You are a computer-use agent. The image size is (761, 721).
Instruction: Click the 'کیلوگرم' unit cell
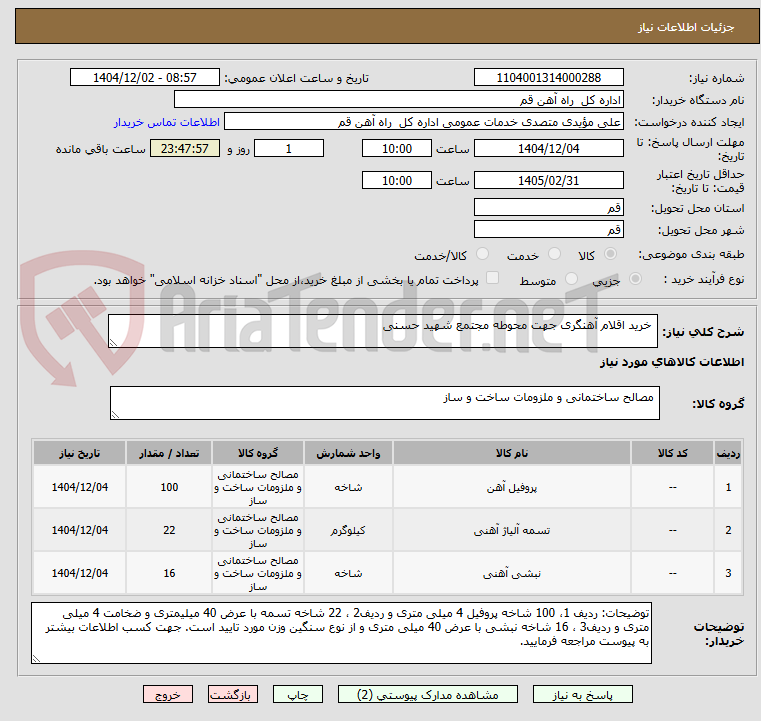pyautogui.click(x=348, y=530)
